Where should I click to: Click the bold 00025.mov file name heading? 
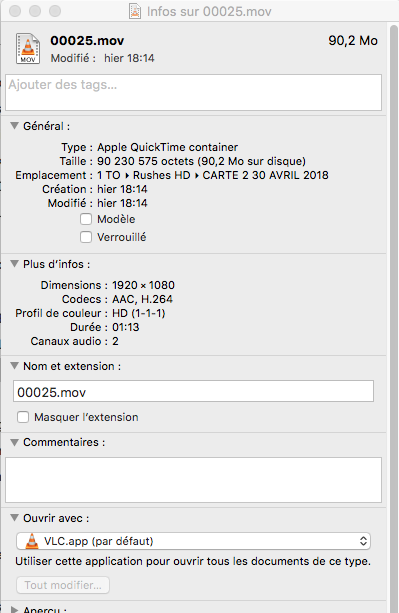(87, 41)
